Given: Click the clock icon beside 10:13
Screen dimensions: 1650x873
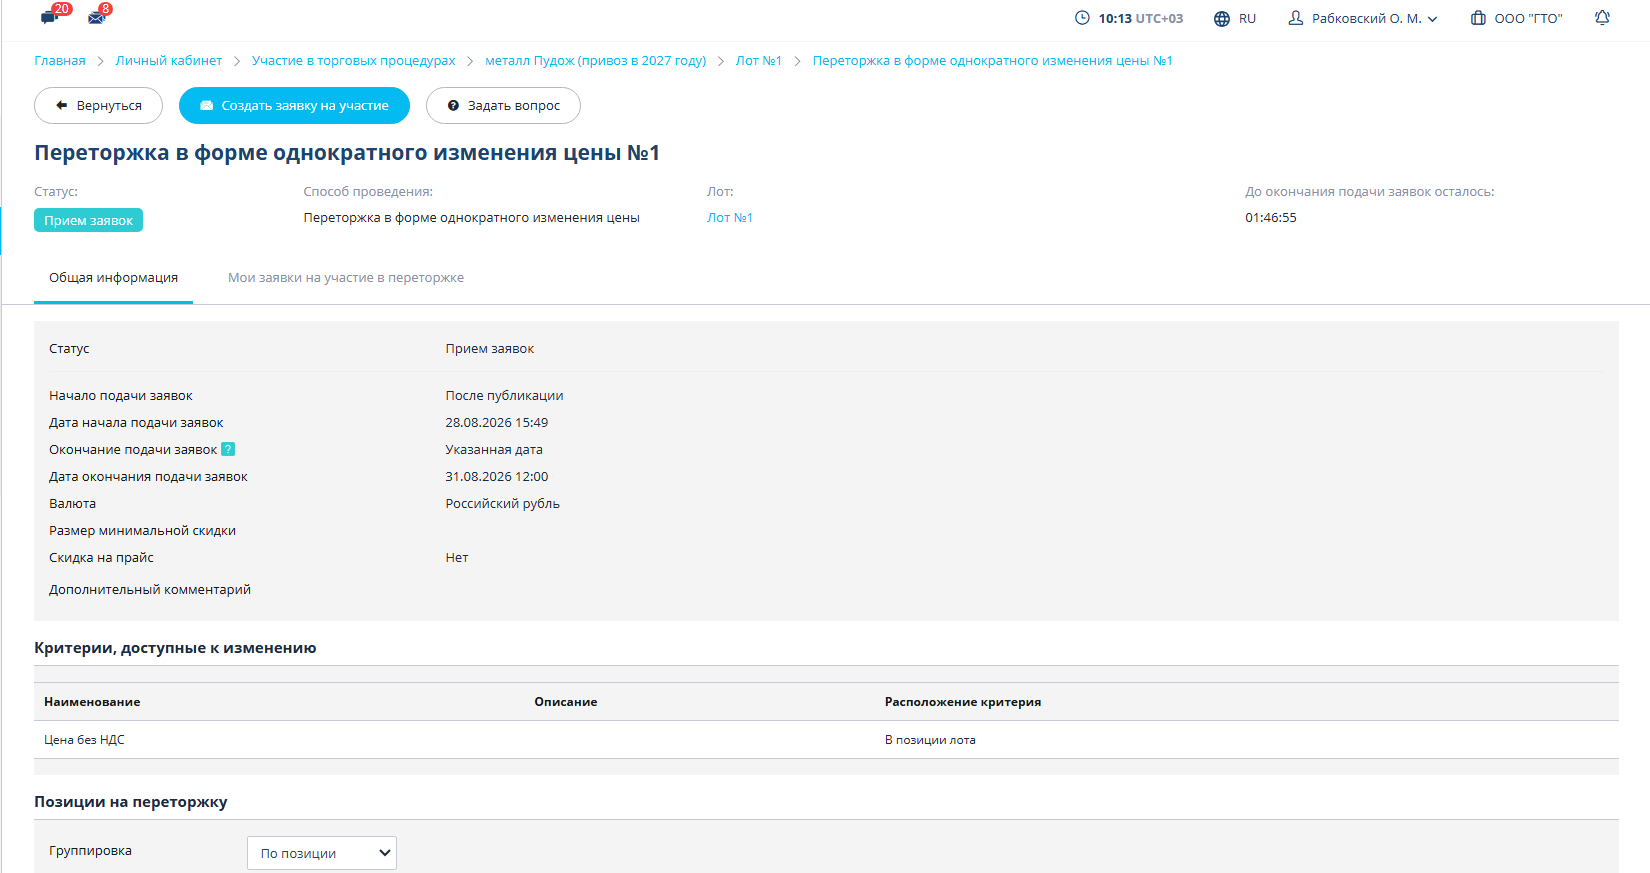Looking at the screenshot, I should tap(1082, 18).
